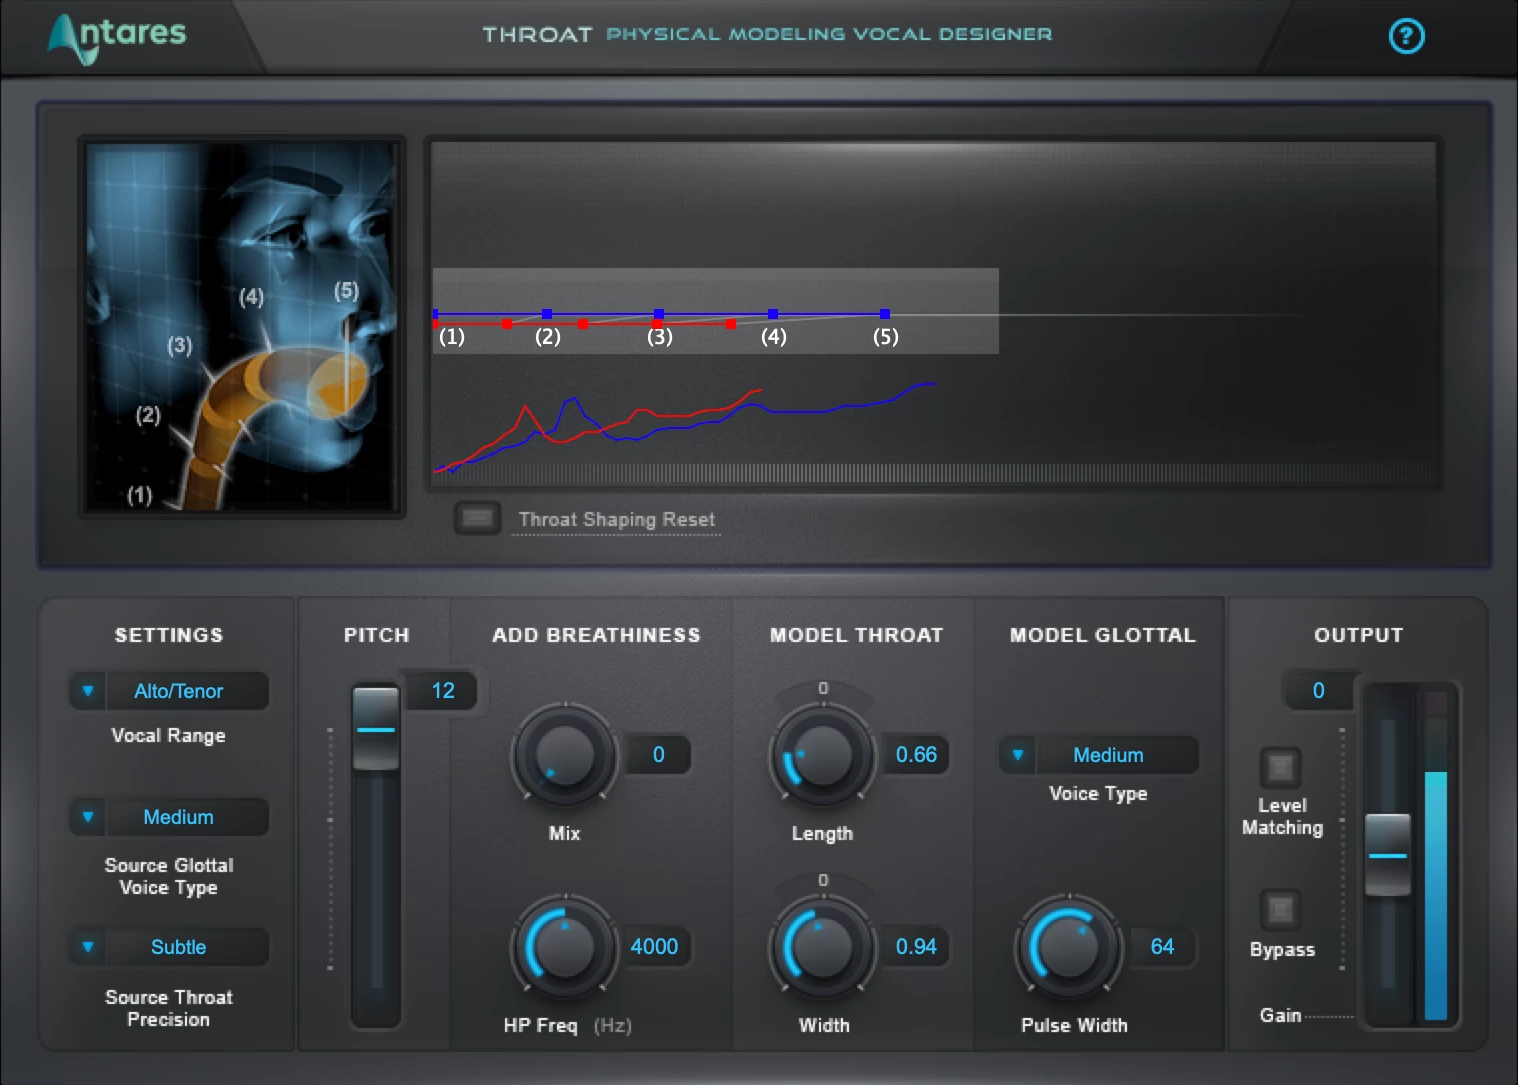
Task: Click the Model Throat Width knob
Action: (823, 946)
